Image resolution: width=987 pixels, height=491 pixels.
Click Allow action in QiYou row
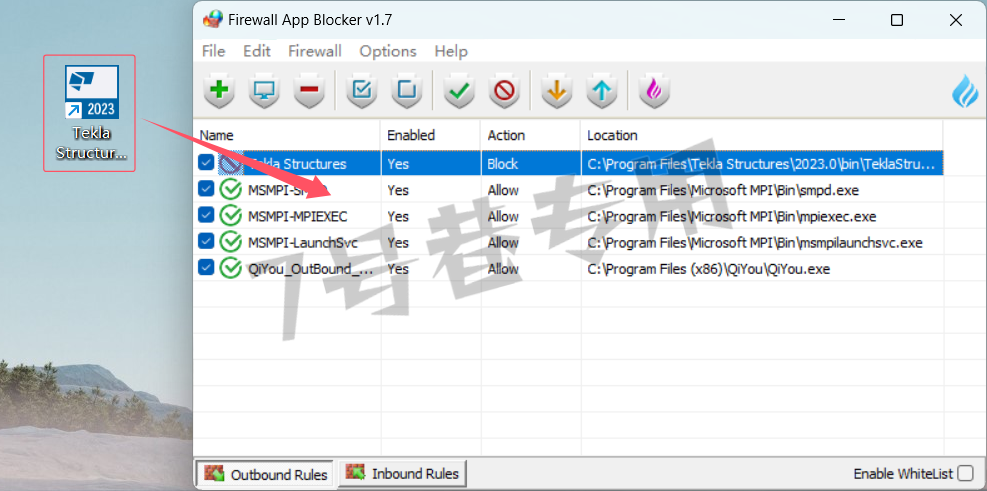(x=503, y=269)
